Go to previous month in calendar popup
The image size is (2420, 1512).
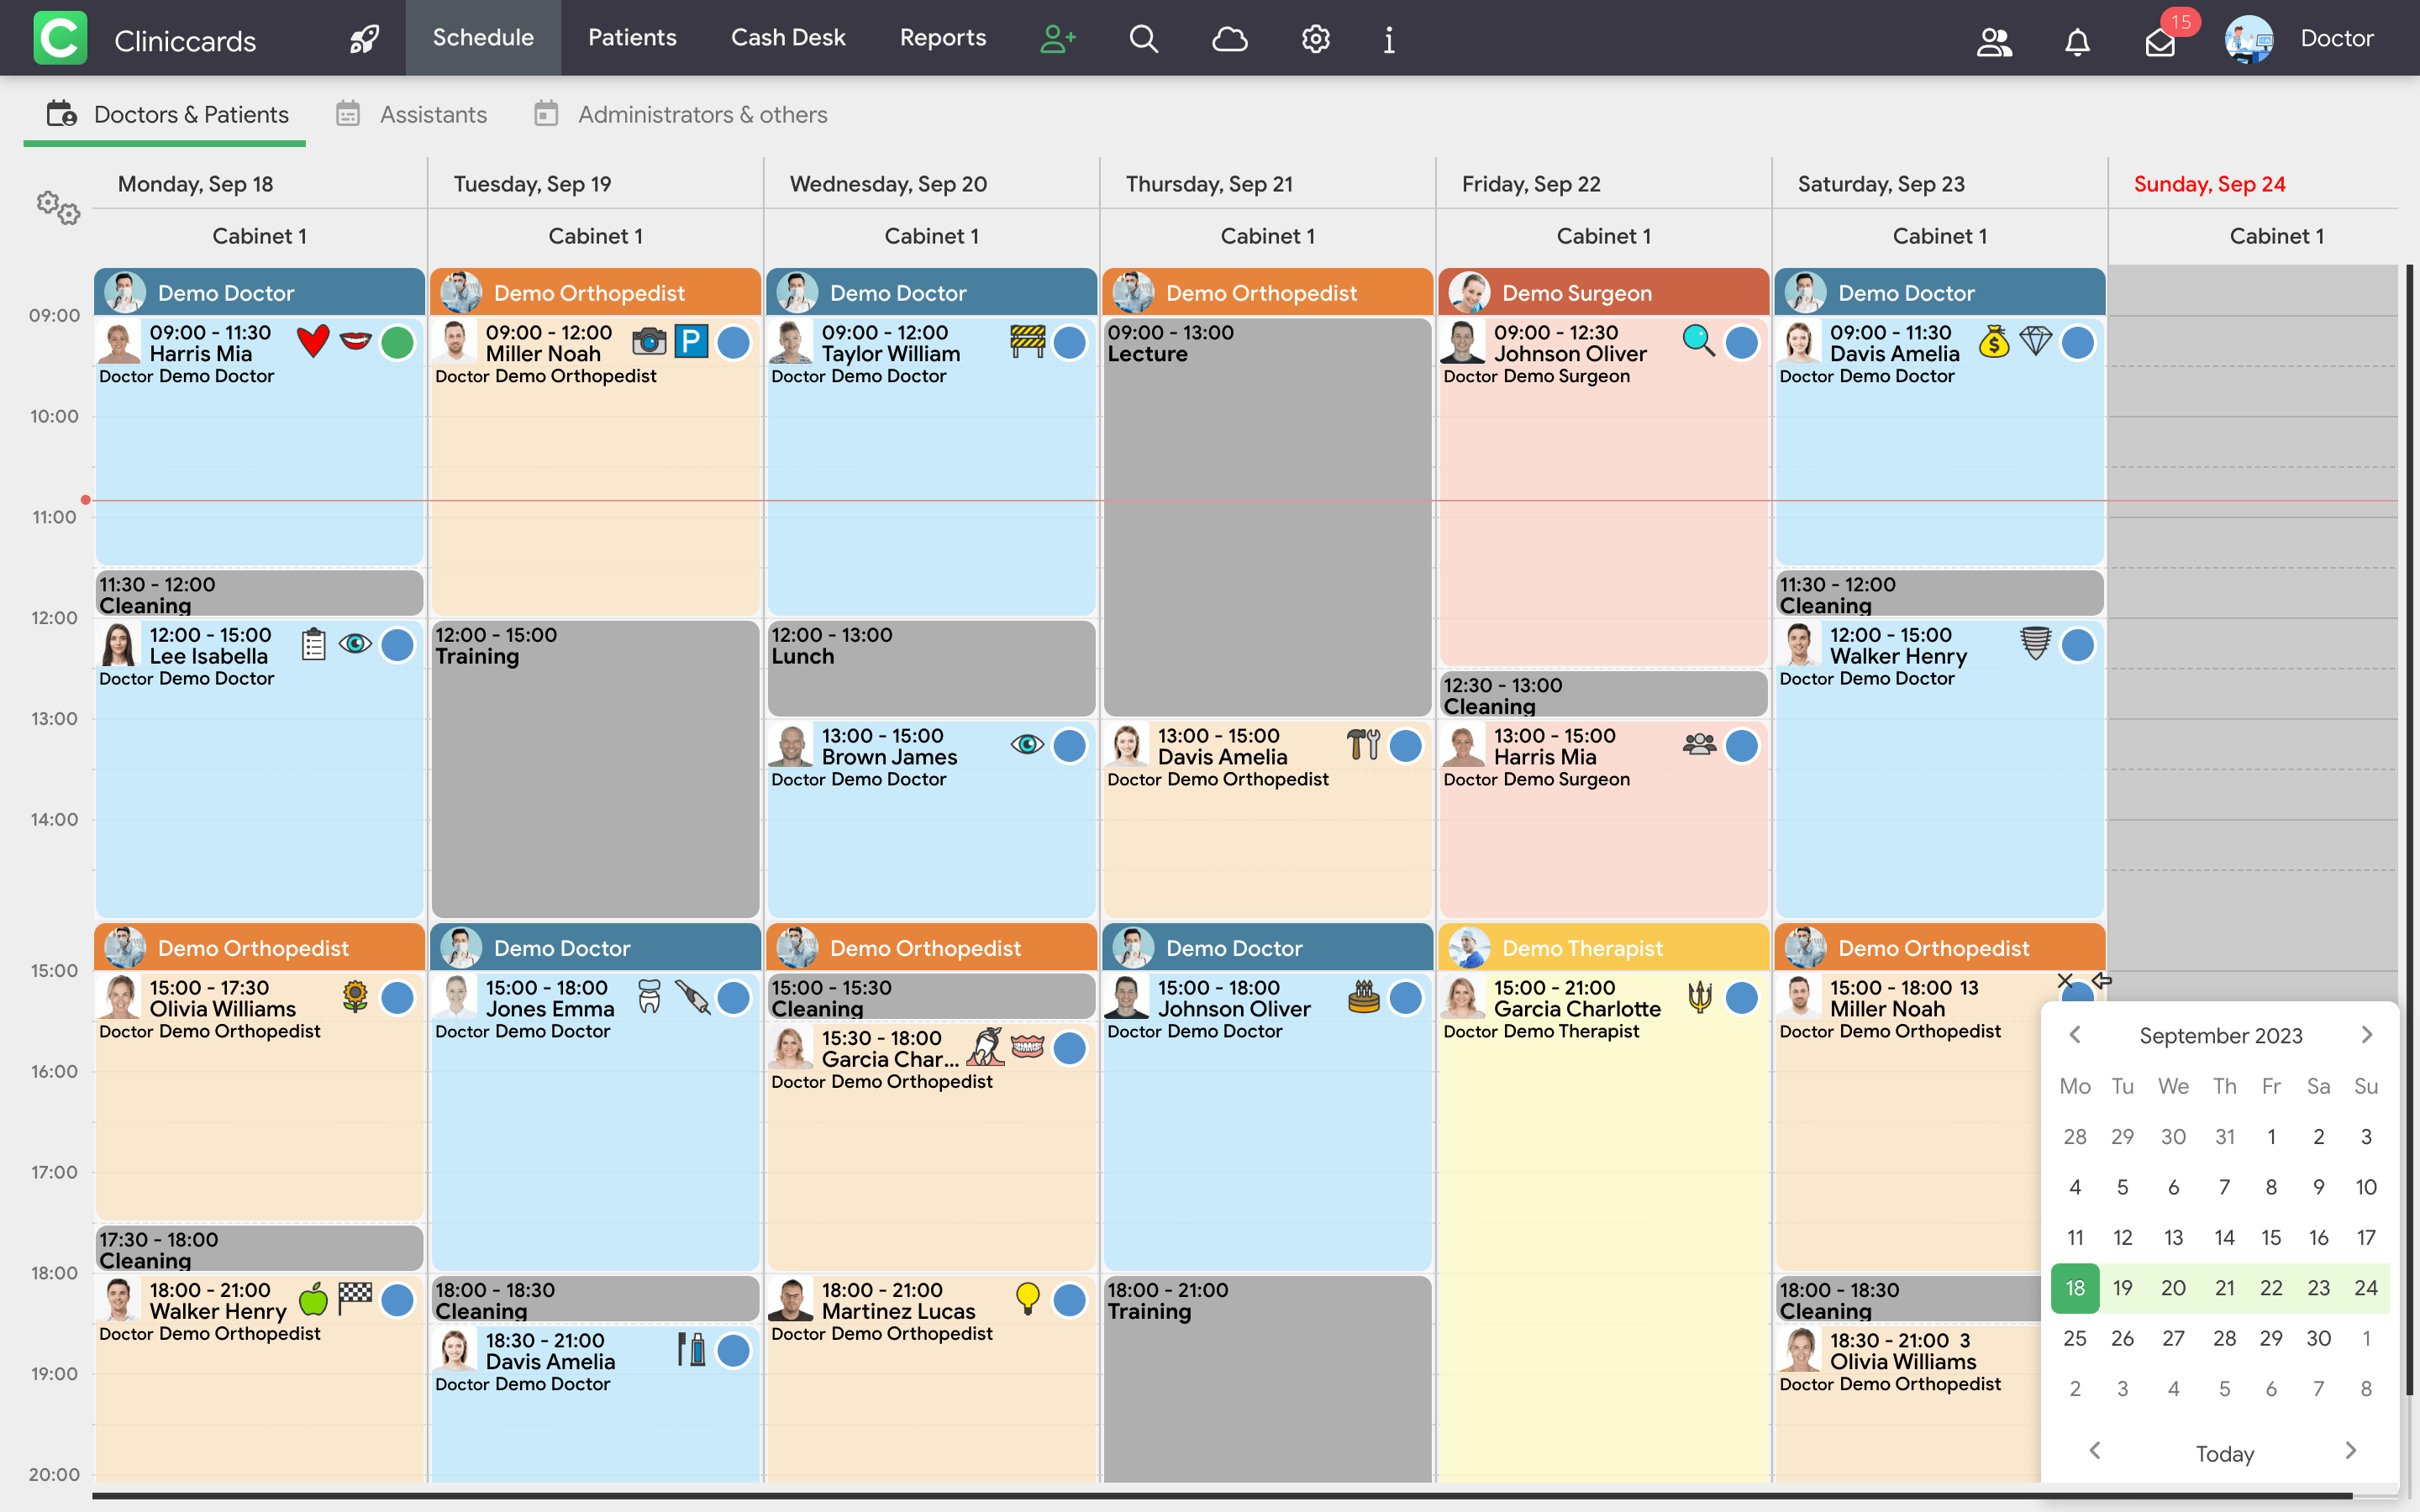(2075, 1035)
